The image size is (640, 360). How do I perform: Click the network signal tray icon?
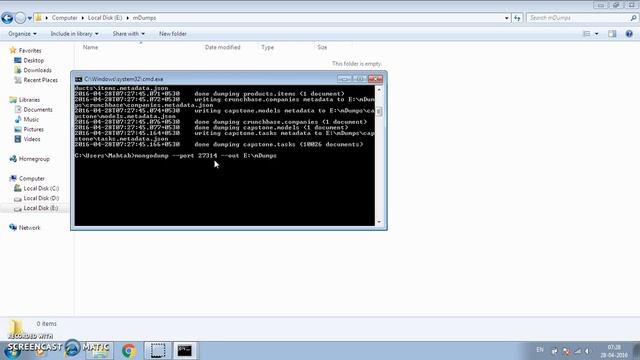pyautogui.click(x=578, y=351)
